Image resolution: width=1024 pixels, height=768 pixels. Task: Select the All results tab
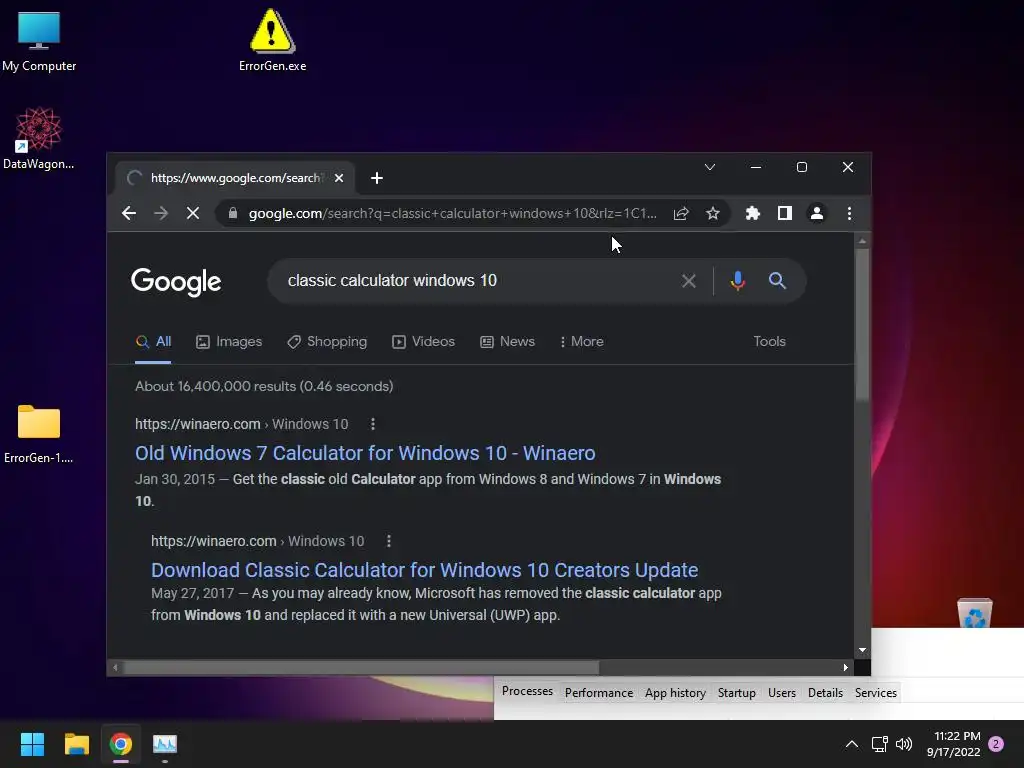coord(153,342)
